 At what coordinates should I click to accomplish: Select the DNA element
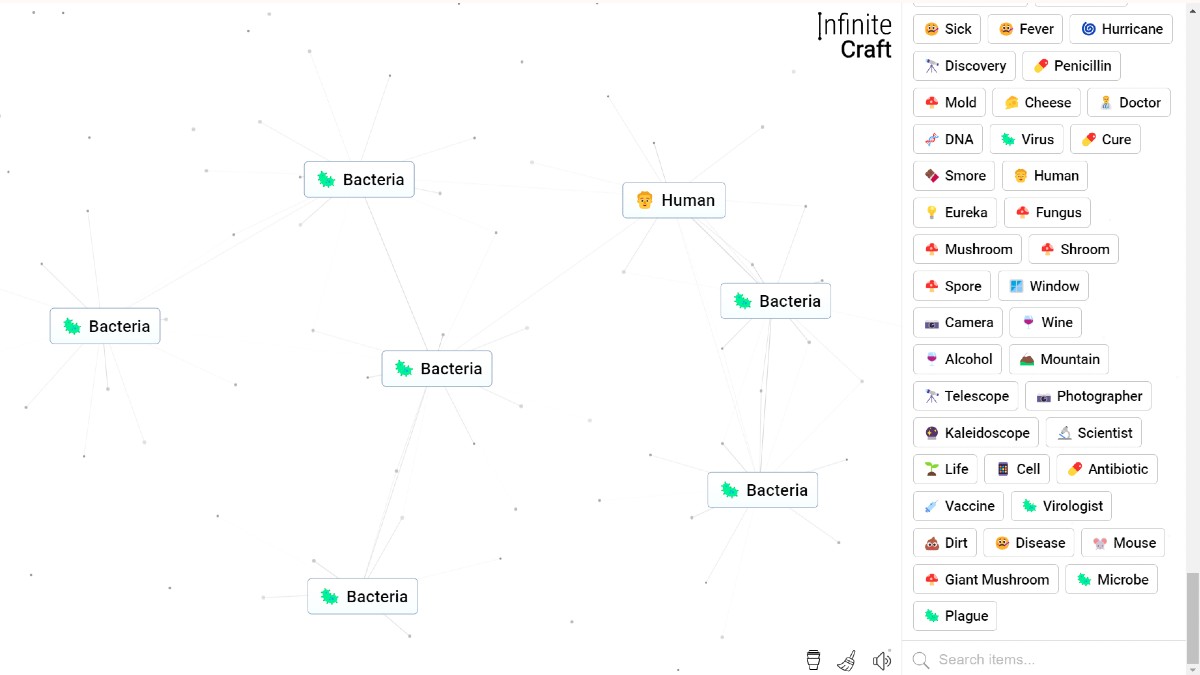(x=948, y=139)
